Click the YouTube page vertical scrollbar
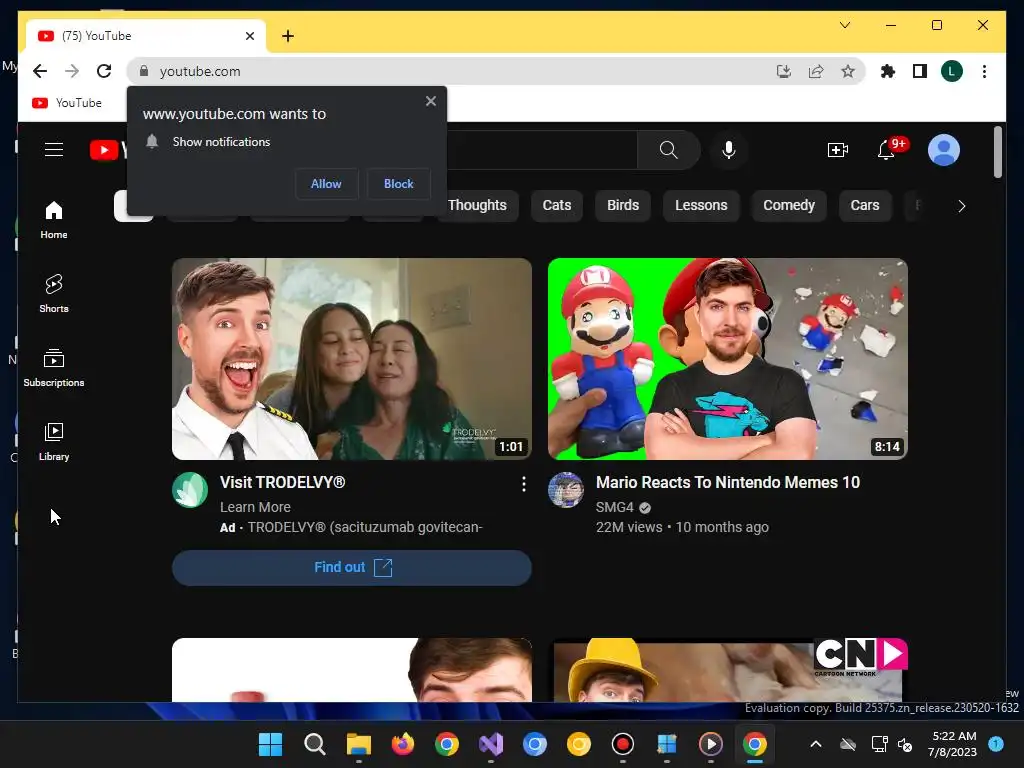Image resolution: width=1024 pixels, height=768 pixels. pos(997,152)
